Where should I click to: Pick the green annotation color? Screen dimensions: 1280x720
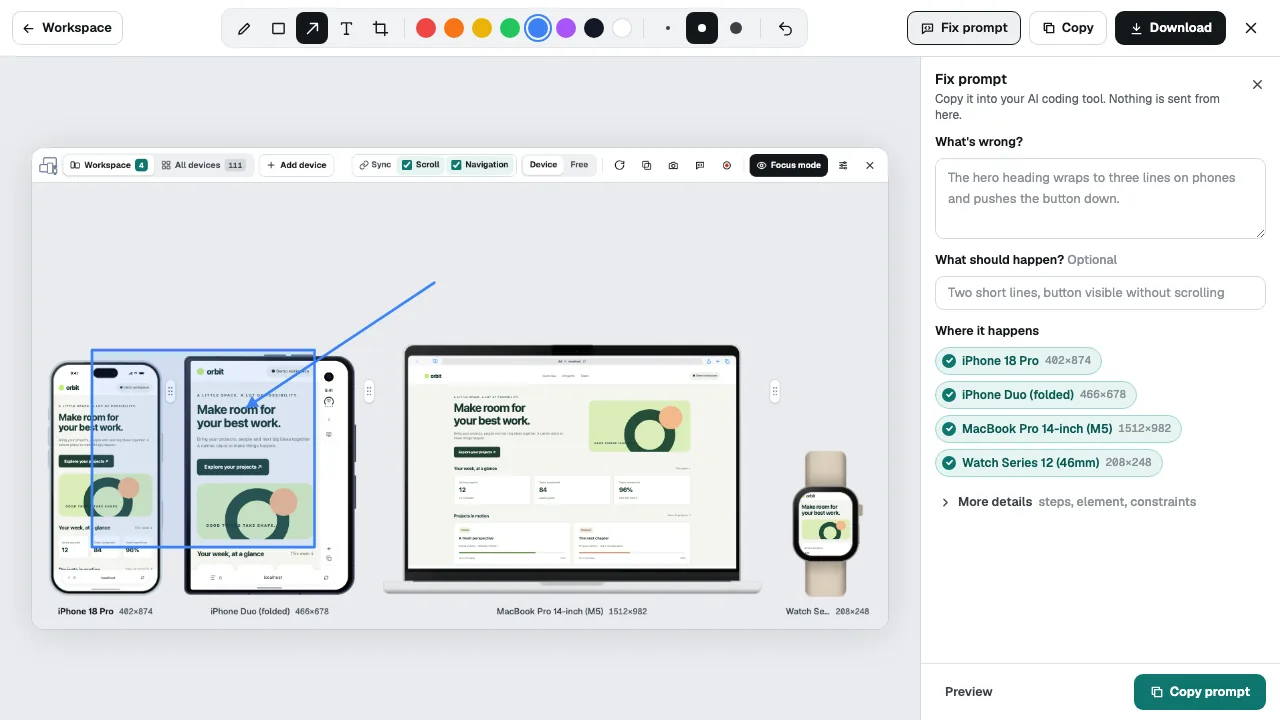coord(510,28)
